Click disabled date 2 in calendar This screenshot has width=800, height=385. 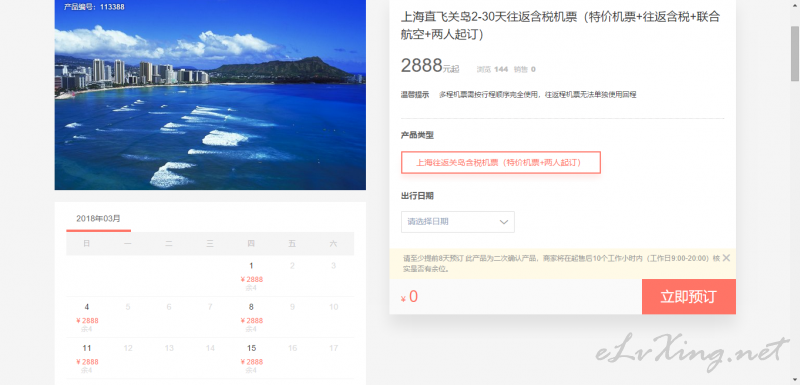292,266
